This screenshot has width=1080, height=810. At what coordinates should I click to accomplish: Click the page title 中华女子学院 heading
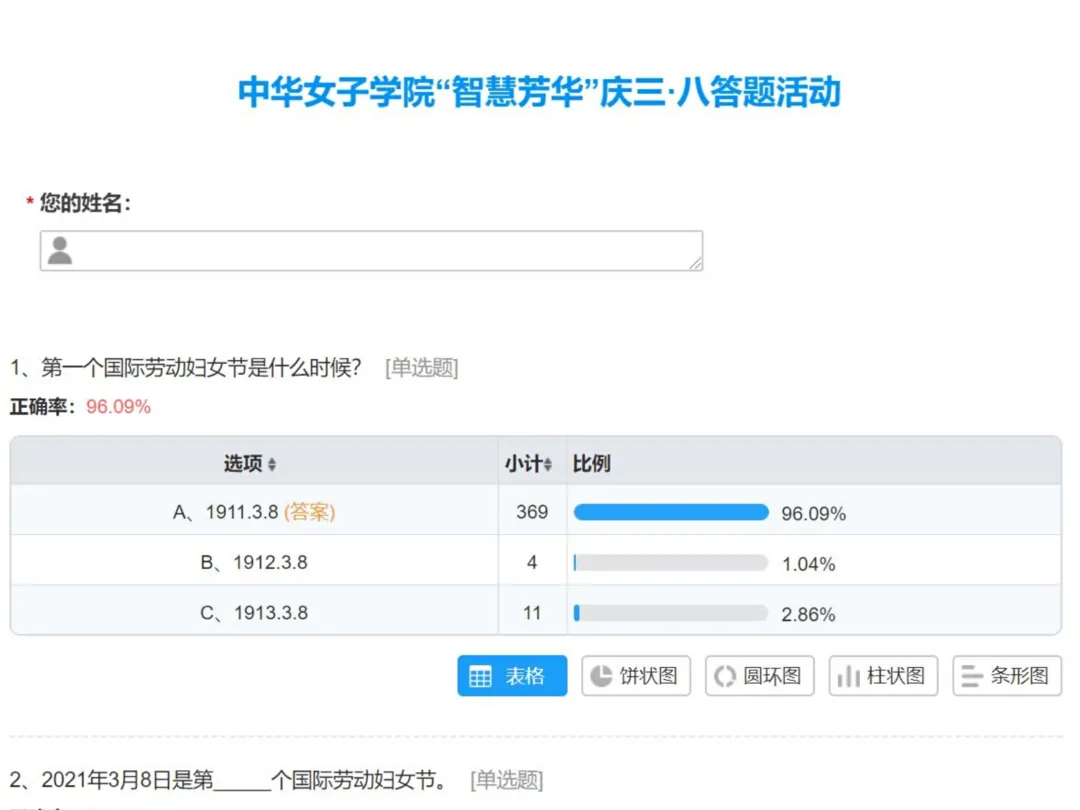coord(539,92)
